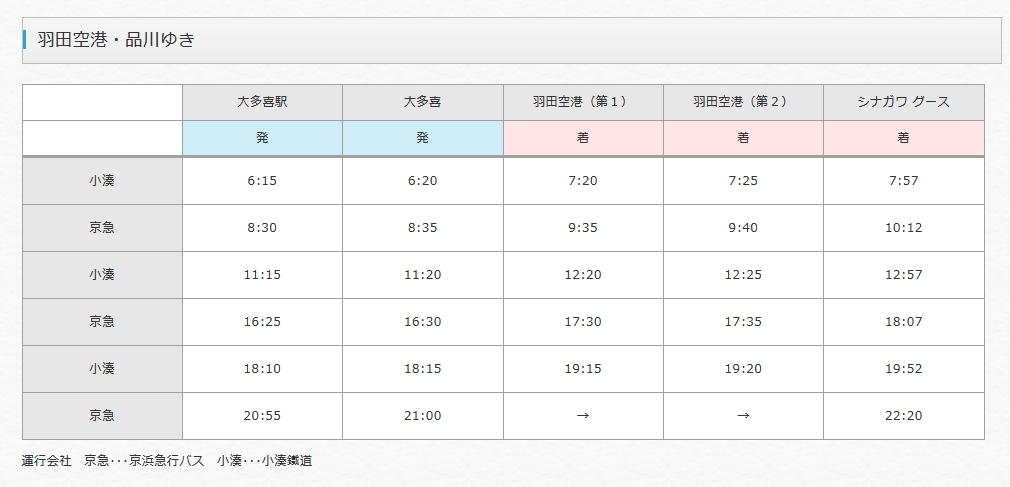Select the シナガワ グース column header
The image size is (1010, 487).
(x=904, y=102)
